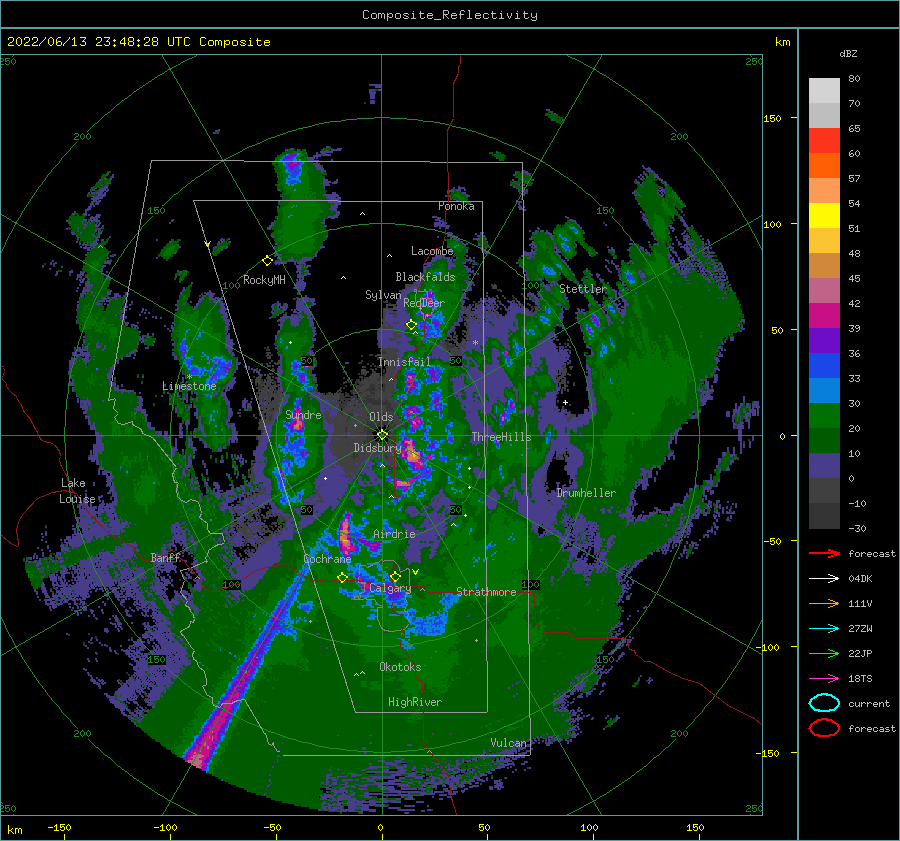Click the yellow diamond marker below Cochrane
The width and height of the screenshot is (900, 841).
pos(343,578)
